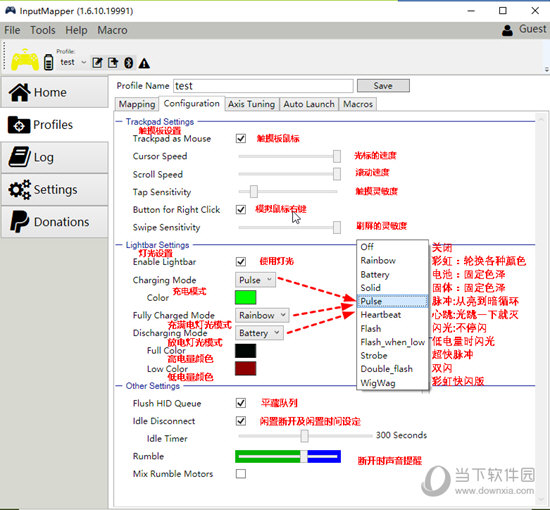Click the Swipe Sensitivity slider handle
Image resolution: width=550 pixels, height=510 pixels.
[x=337, y=227]
